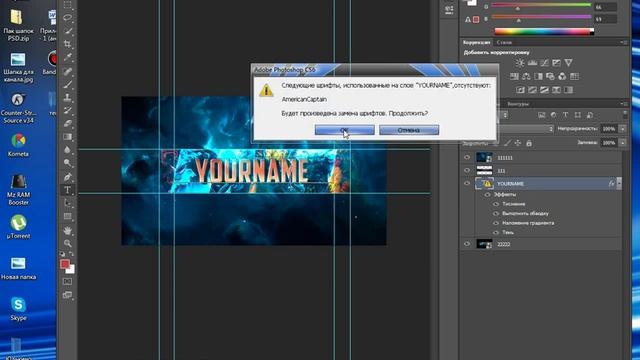
Task: Add an Invert adjustment
Action: coord(520,90)
